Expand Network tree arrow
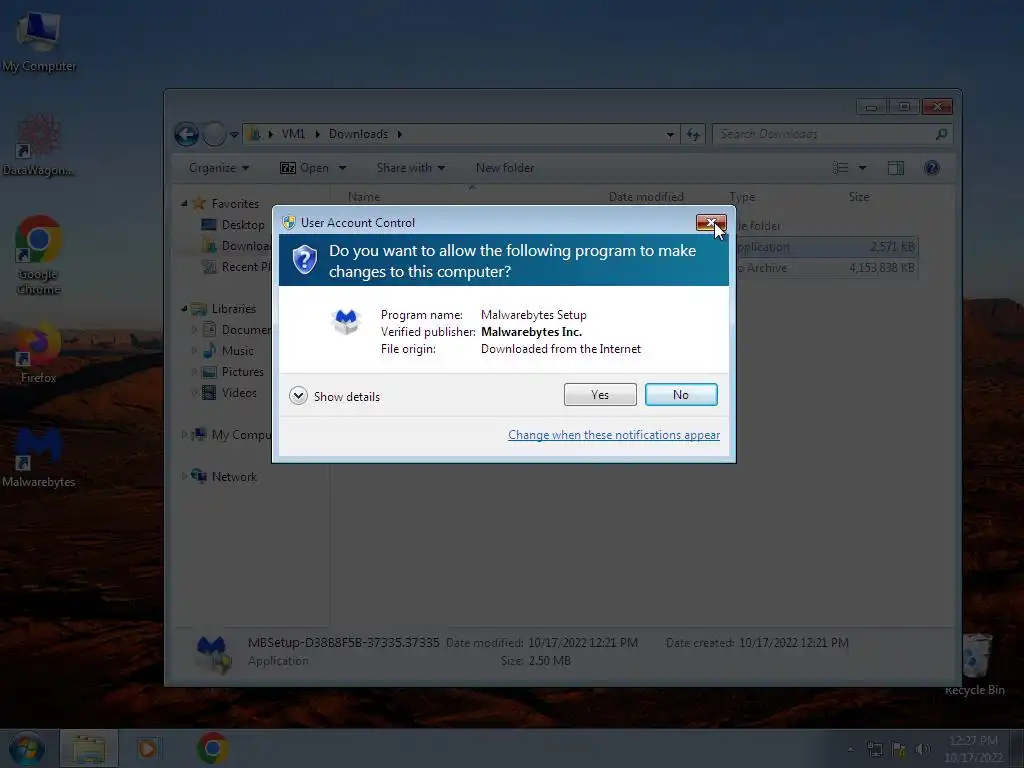 (184, 477)
